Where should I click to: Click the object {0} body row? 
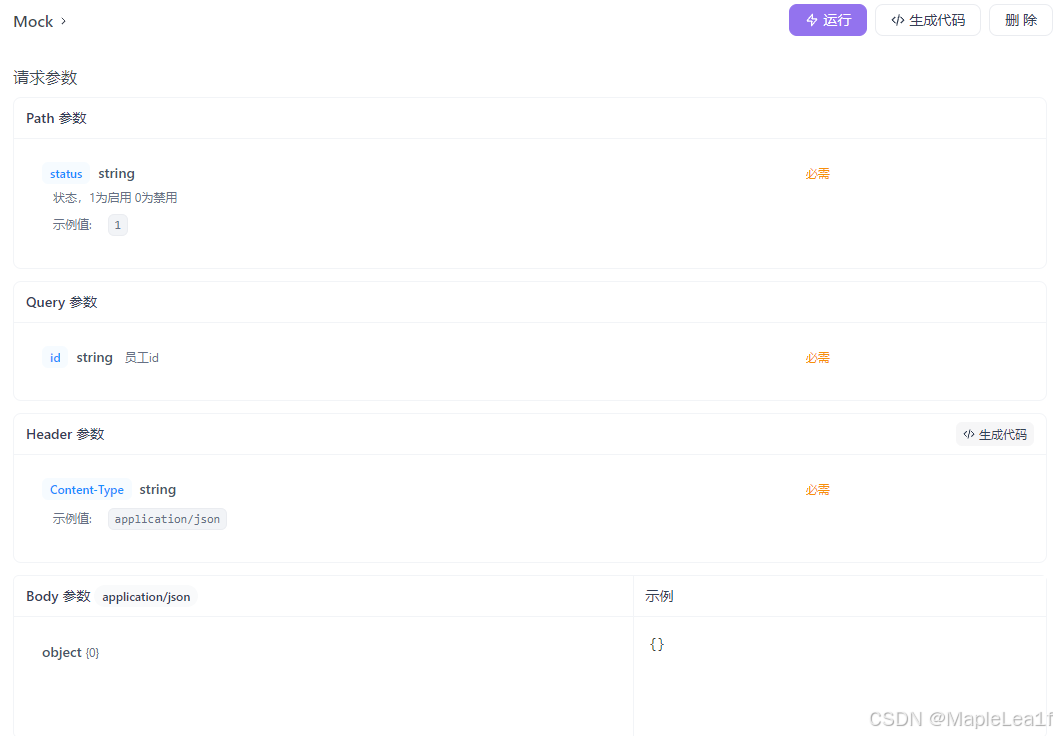click(x=71, y=652)
